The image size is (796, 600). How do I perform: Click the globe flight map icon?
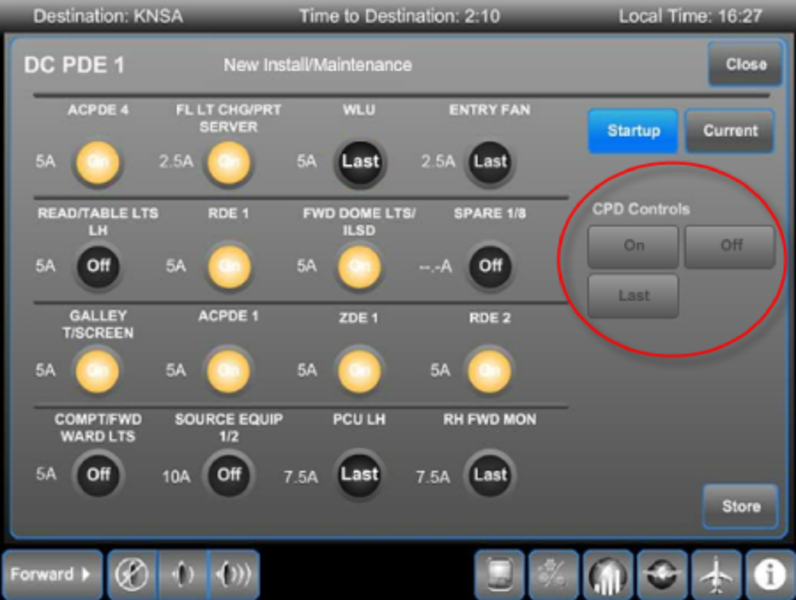[x=663, y=574]
